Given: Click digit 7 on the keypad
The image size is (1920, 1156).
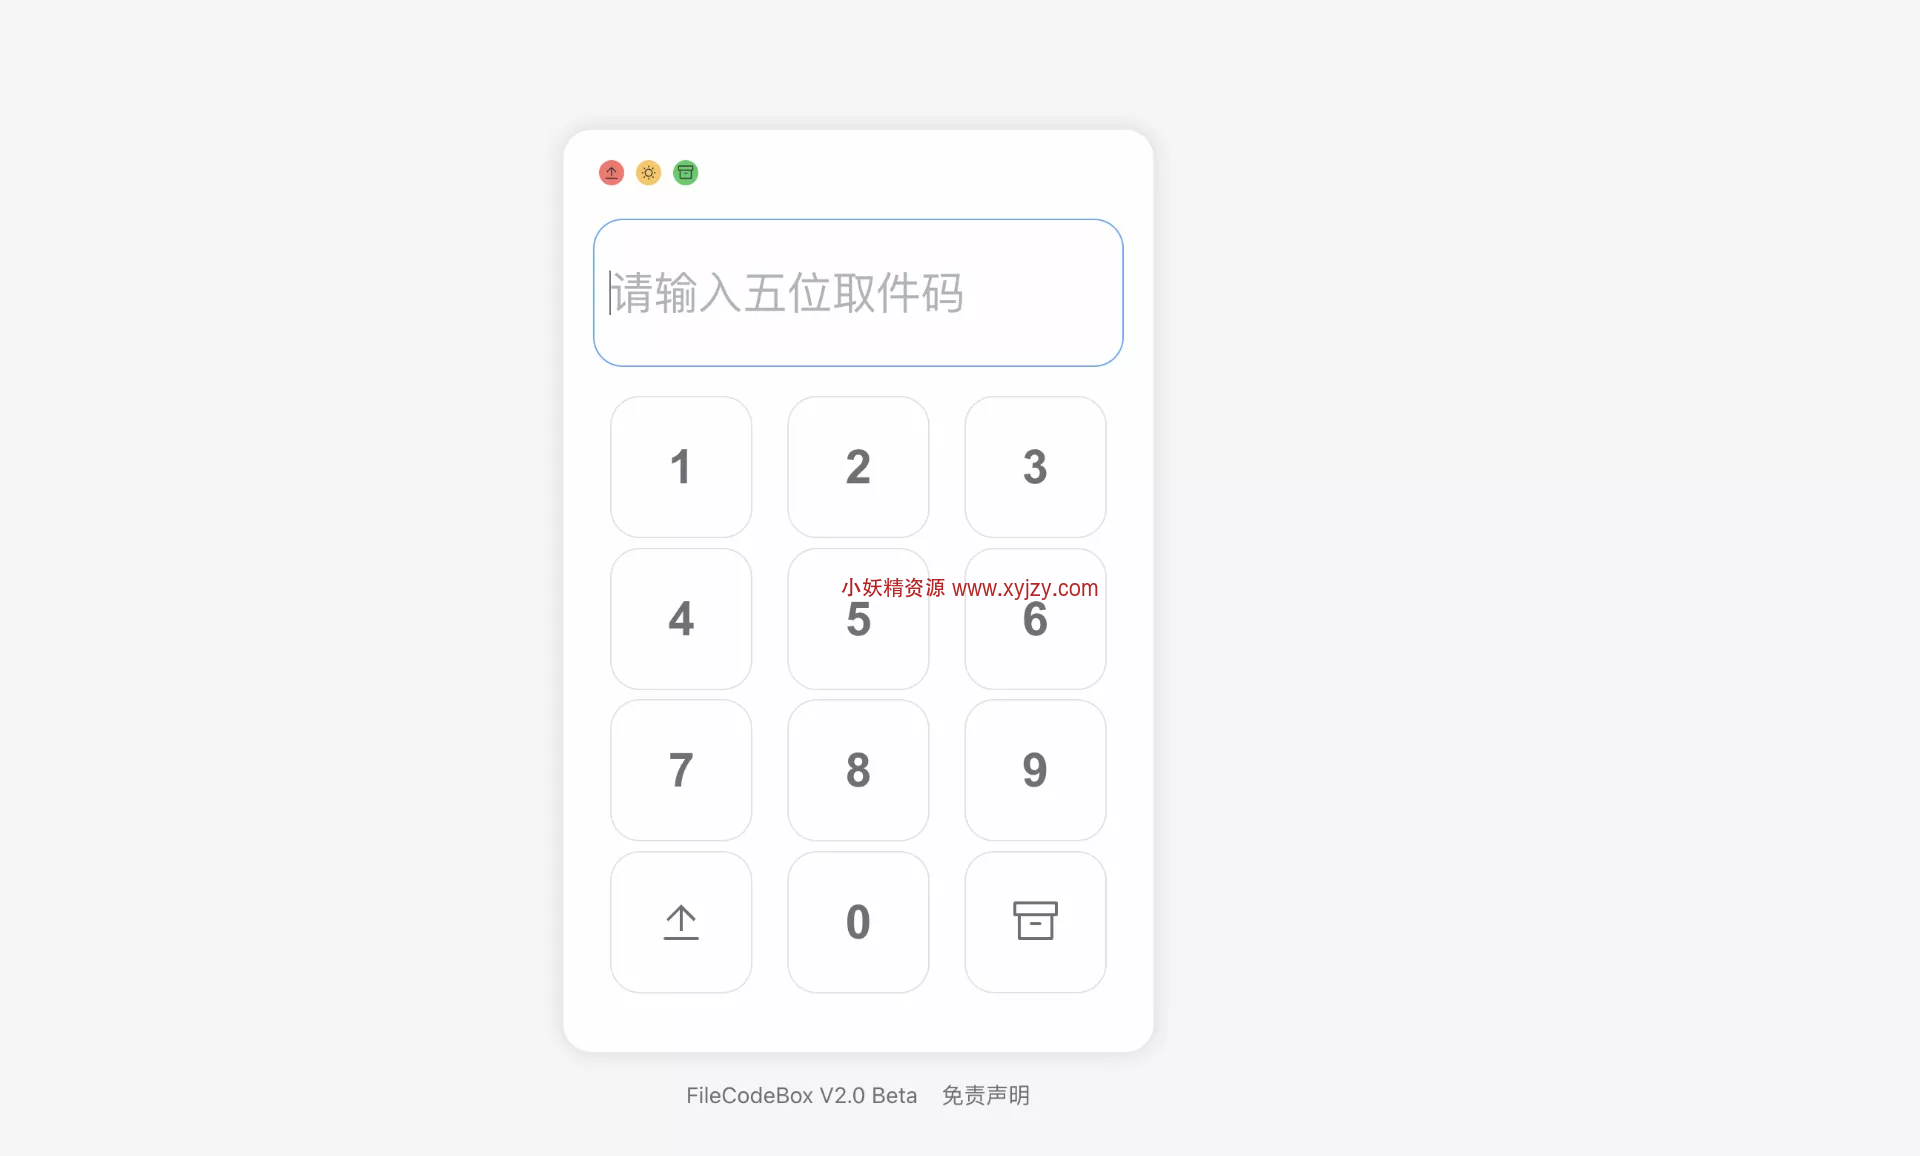Looking at the screenshot, I should click(679, 769).
